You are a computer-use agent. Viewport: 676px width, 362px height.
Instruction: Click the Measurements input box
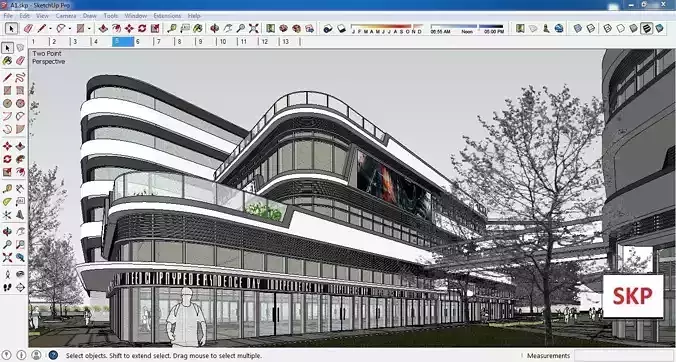[x=624, y=356]
